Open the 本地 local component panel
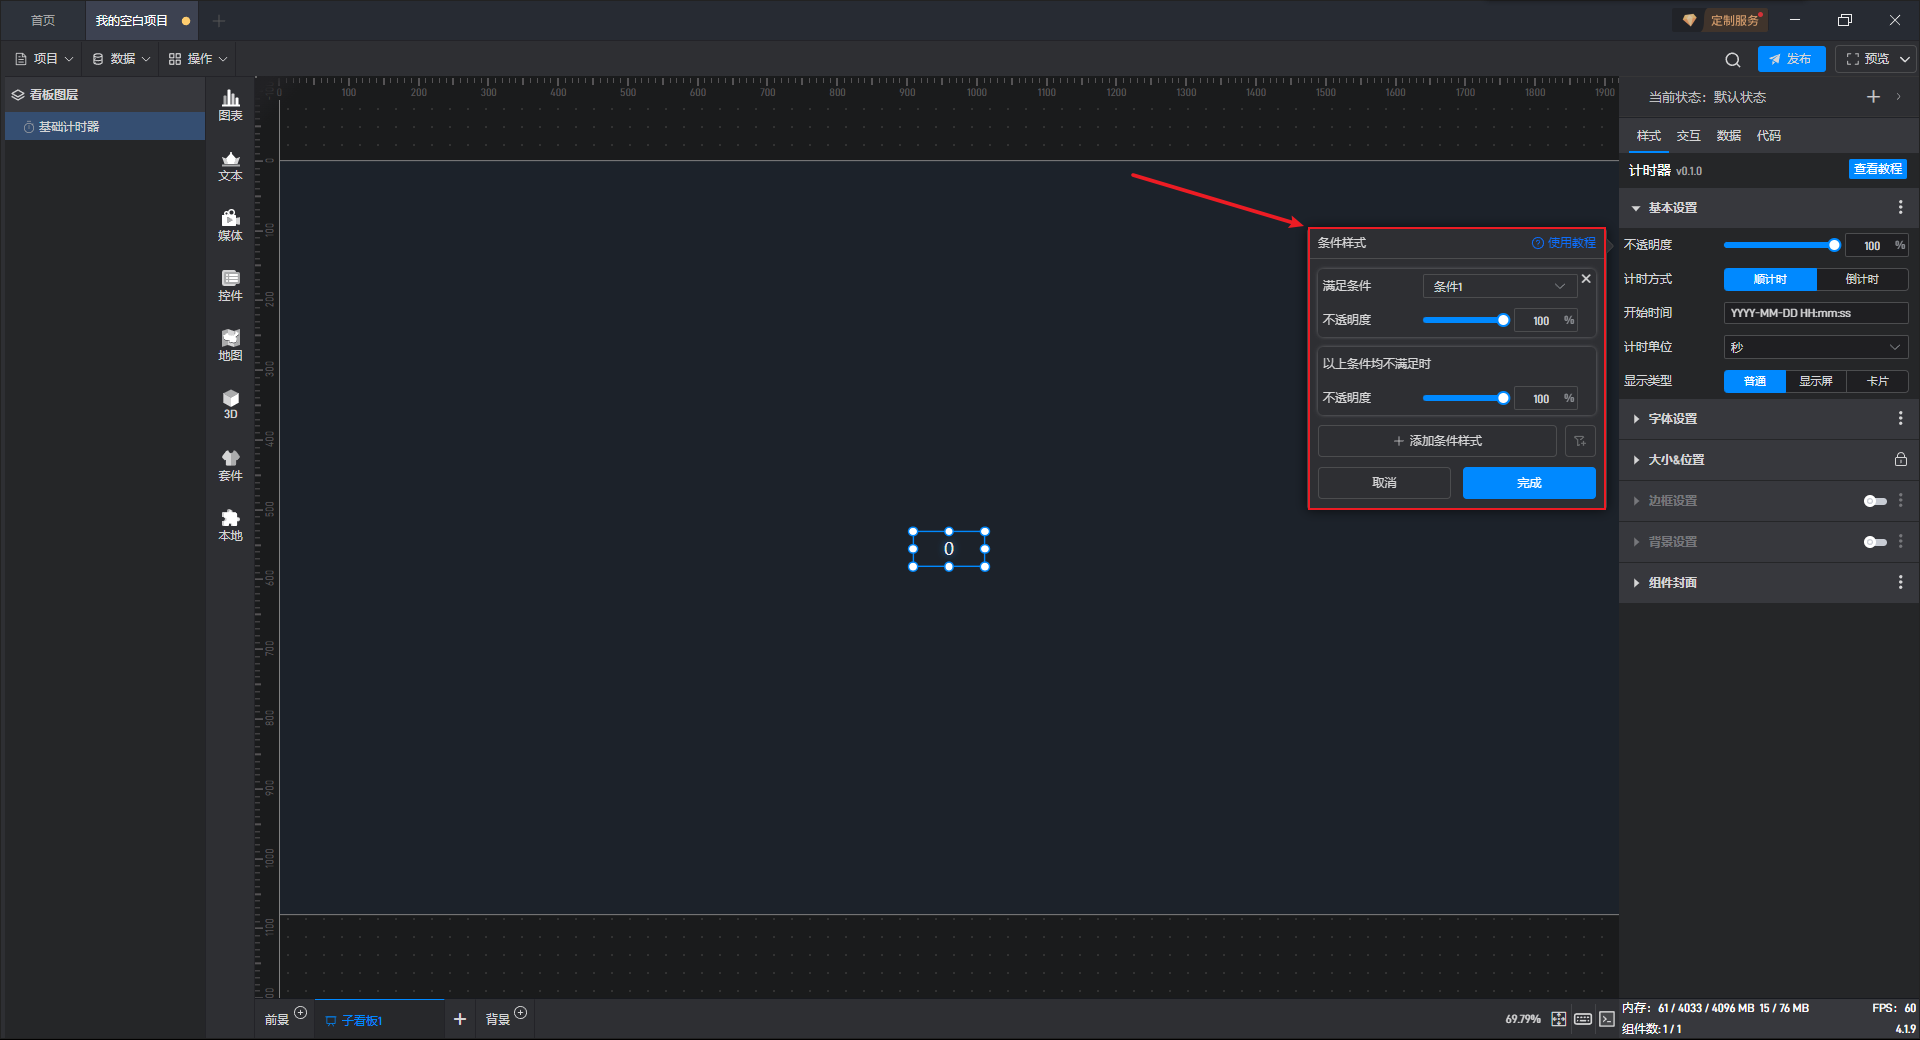The image size is (1920, 1040). [230, 525]
